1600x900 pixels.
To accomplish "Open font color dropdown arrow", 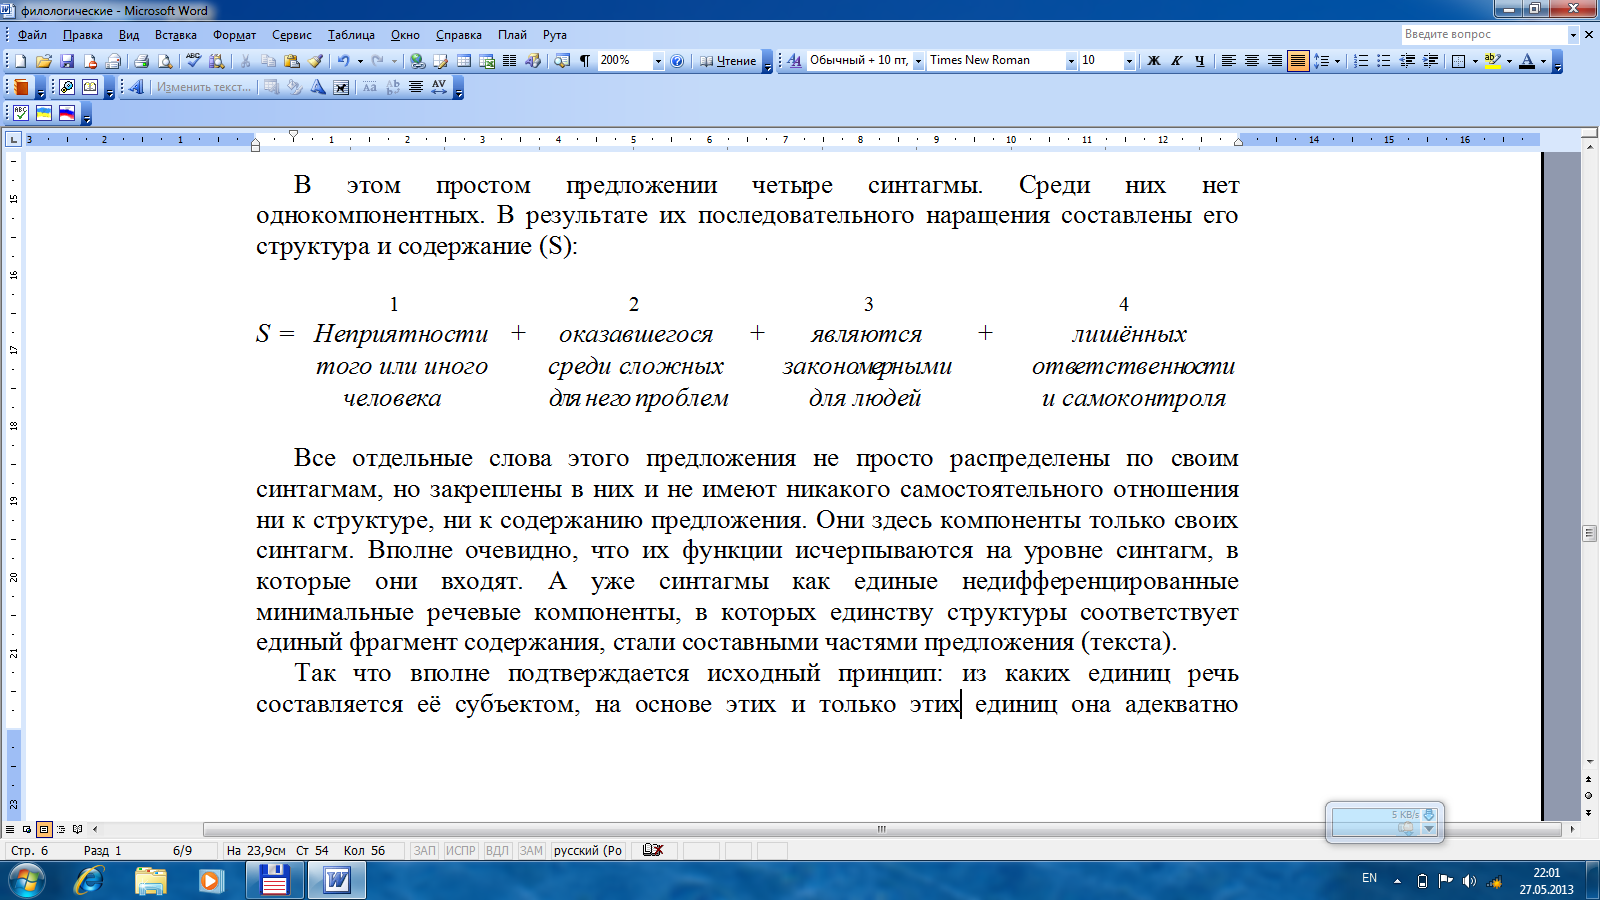I will tap(1543, 61).
